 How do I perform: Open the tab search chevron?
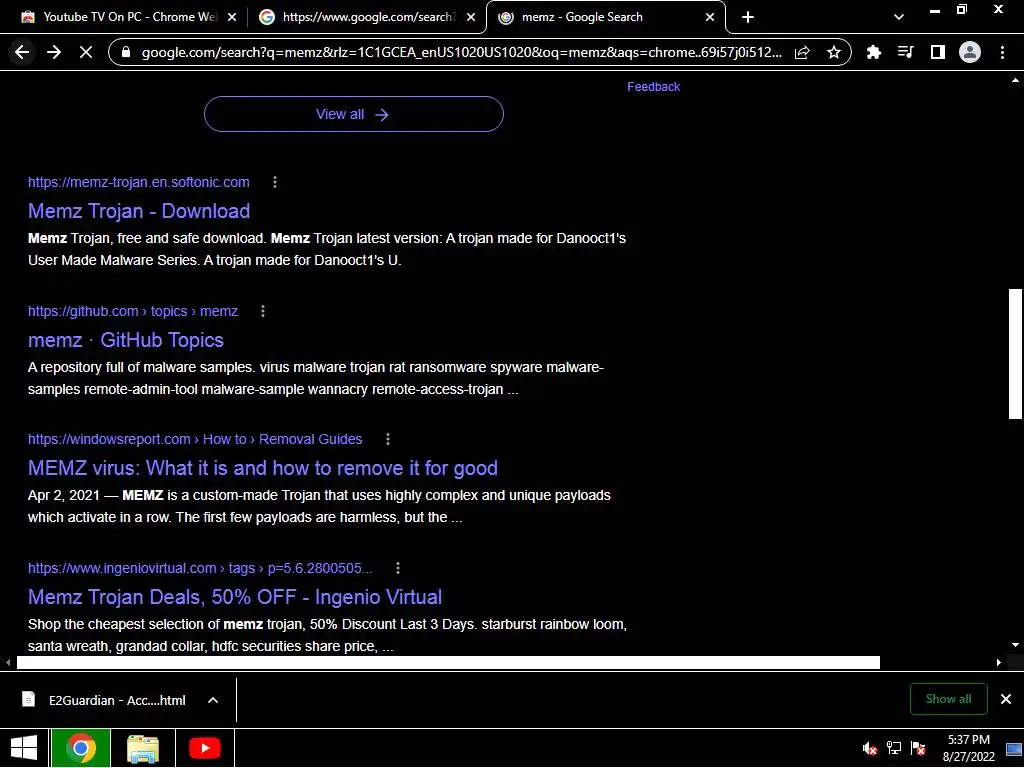(899, 17)
